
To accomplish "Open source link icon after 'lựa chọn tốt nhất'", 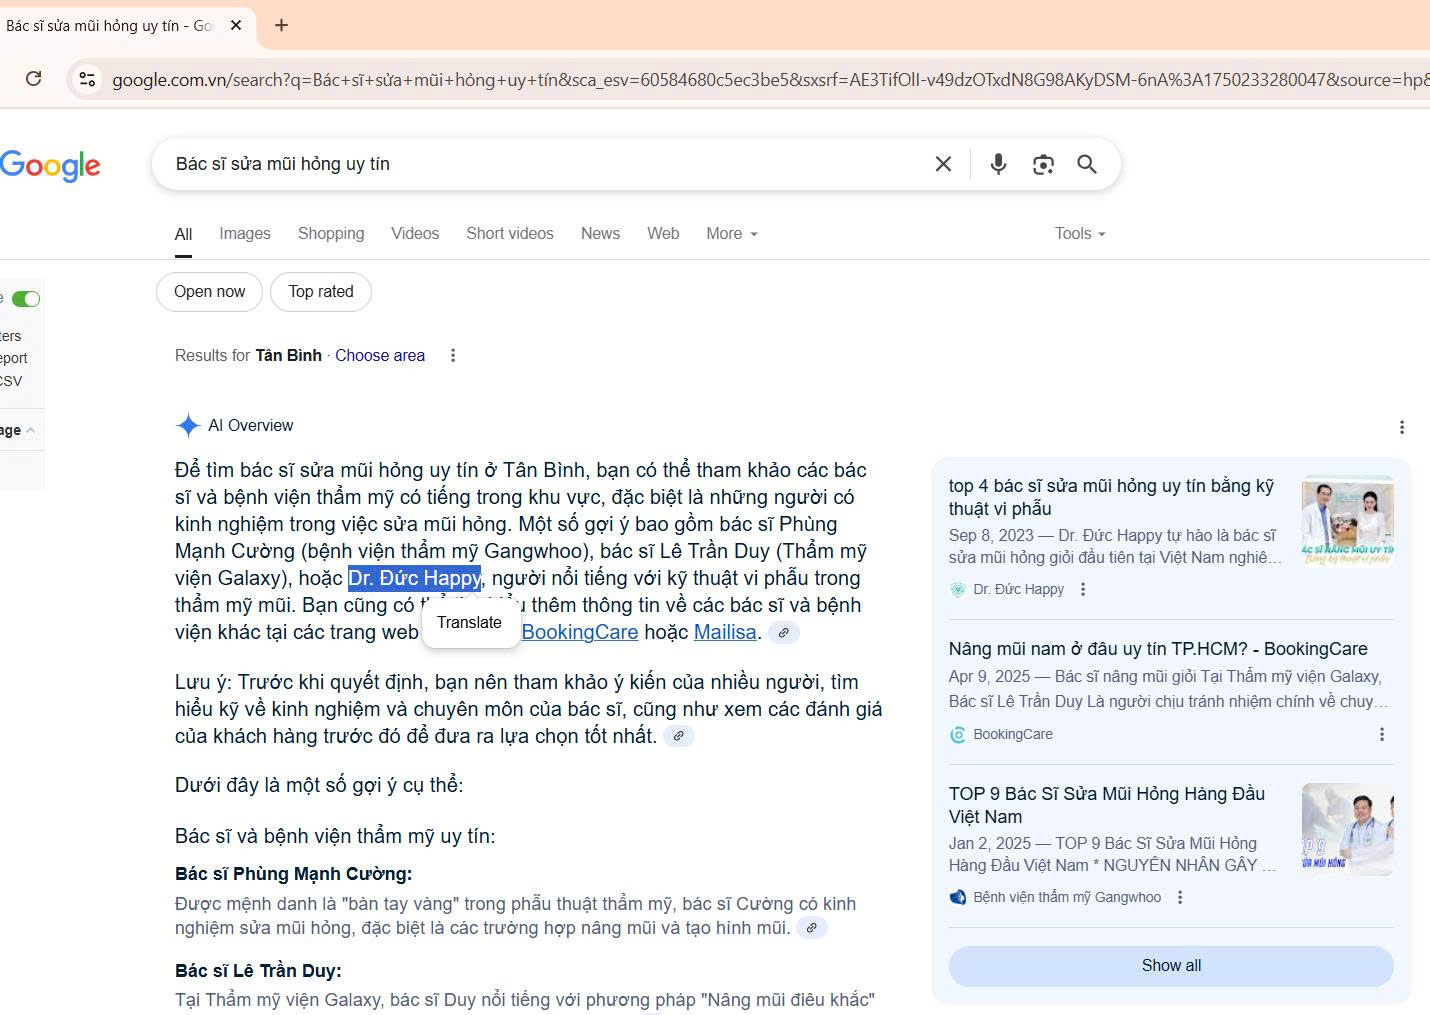I will [x=679, y=737].
